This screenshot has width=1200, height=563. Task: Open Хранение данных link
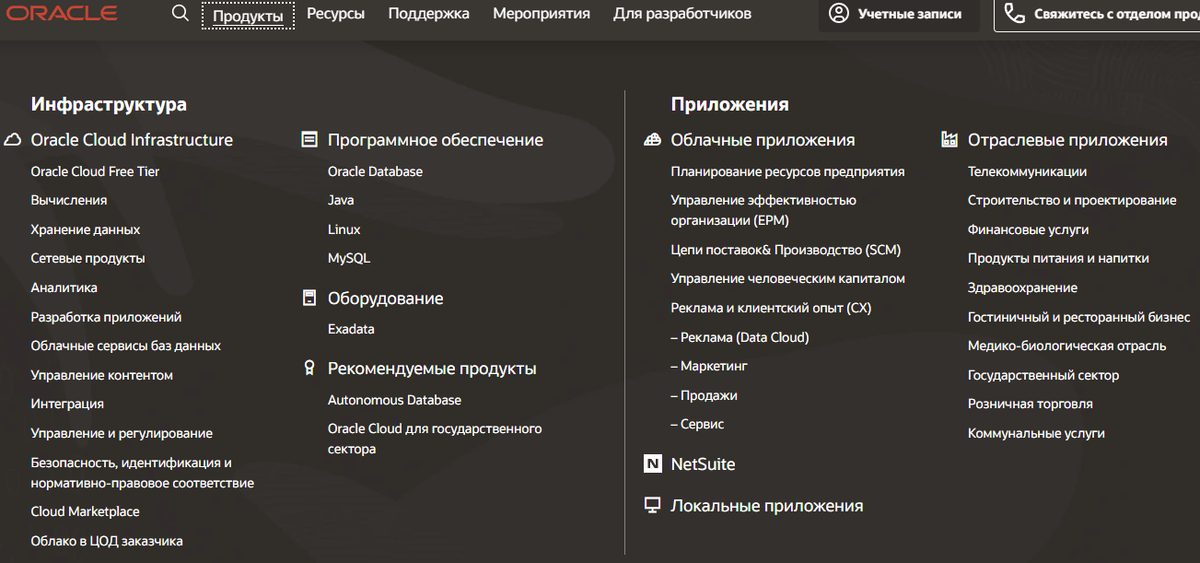click(x=85, y=229)
